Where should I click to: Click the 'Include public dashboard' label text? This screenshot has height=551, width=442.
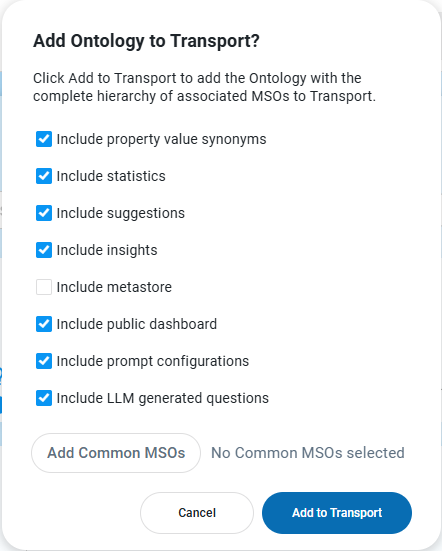tap(137, 324)
